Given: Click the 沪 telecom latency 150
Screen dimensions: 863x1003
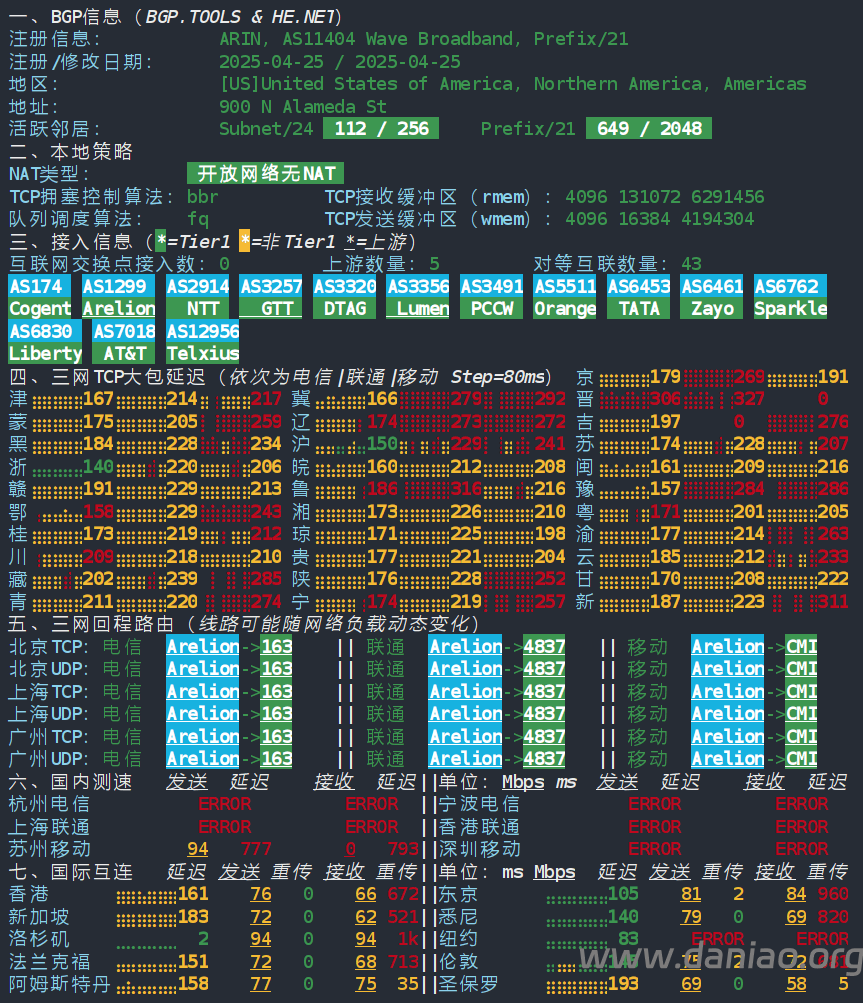Looking at the screenshot, I should coord(382,443).
